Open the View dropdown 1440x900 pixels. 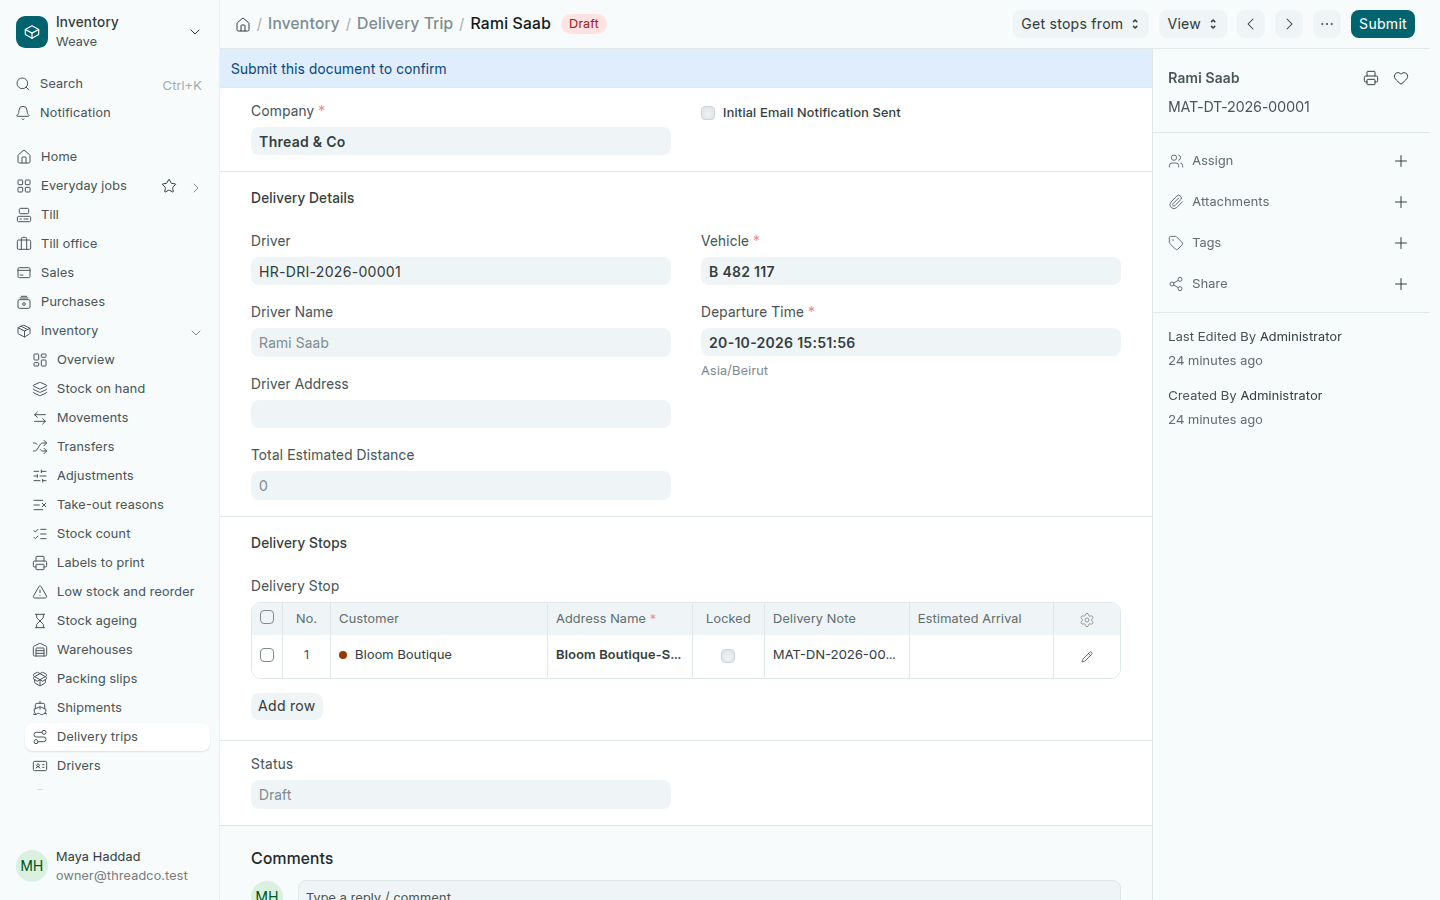tap(1192, 24)
